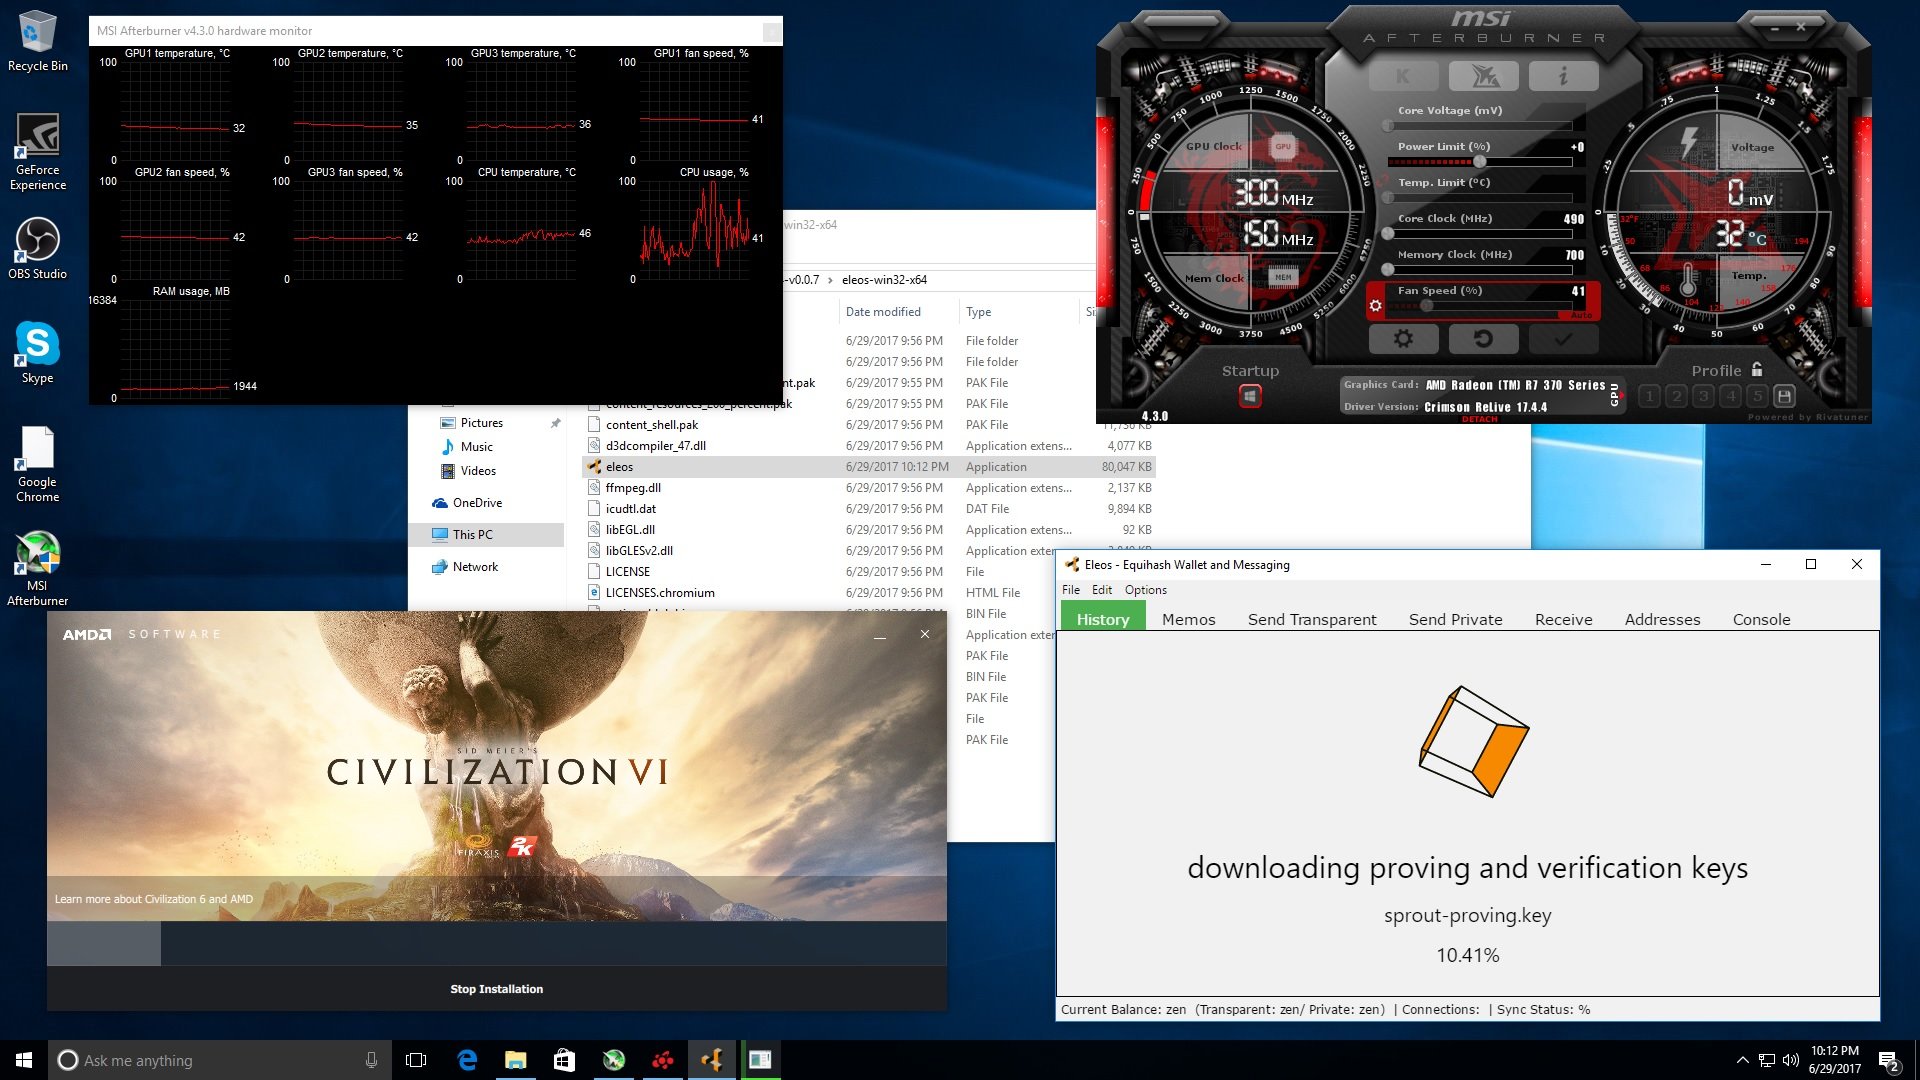Open the File menu in Eleos
Image resolution: width=1920 pixels, height=1080 pixels.
point(1070,590)
